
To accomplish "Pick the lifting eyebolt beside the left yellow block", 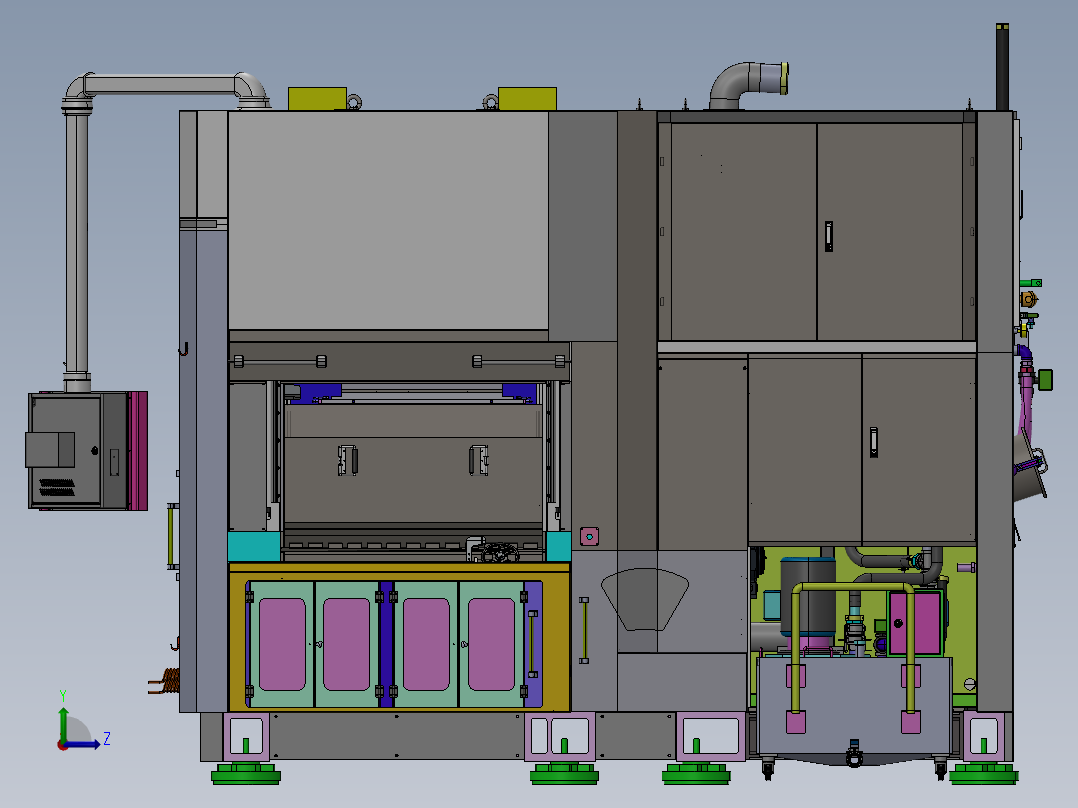I will (x=354, y=103).
